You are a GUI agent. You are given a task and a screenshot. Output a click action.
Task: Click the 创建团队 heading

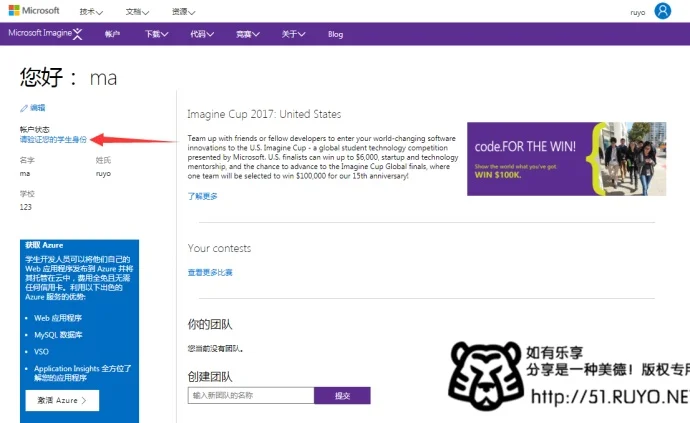pos(209,377)
